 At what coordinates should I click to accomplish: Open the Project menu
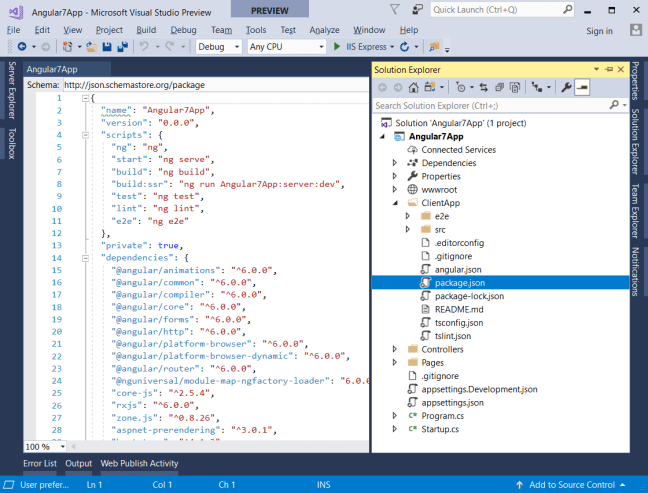109,30
